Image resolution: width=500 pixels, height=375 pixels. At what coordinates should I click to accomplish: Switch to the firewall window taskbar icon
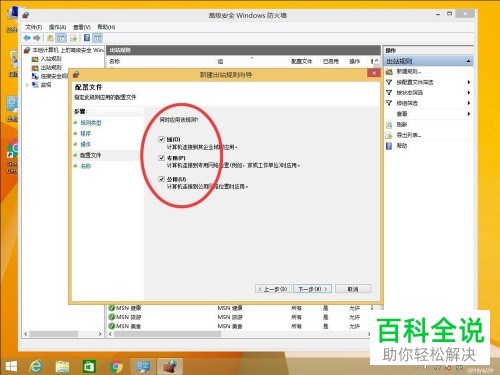tap(170, 366)
